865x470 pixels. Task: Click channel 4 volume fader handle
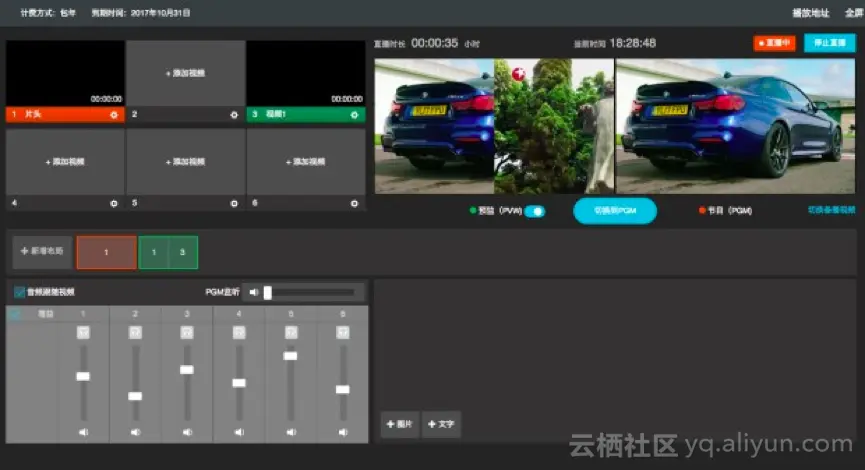[239, 383]
